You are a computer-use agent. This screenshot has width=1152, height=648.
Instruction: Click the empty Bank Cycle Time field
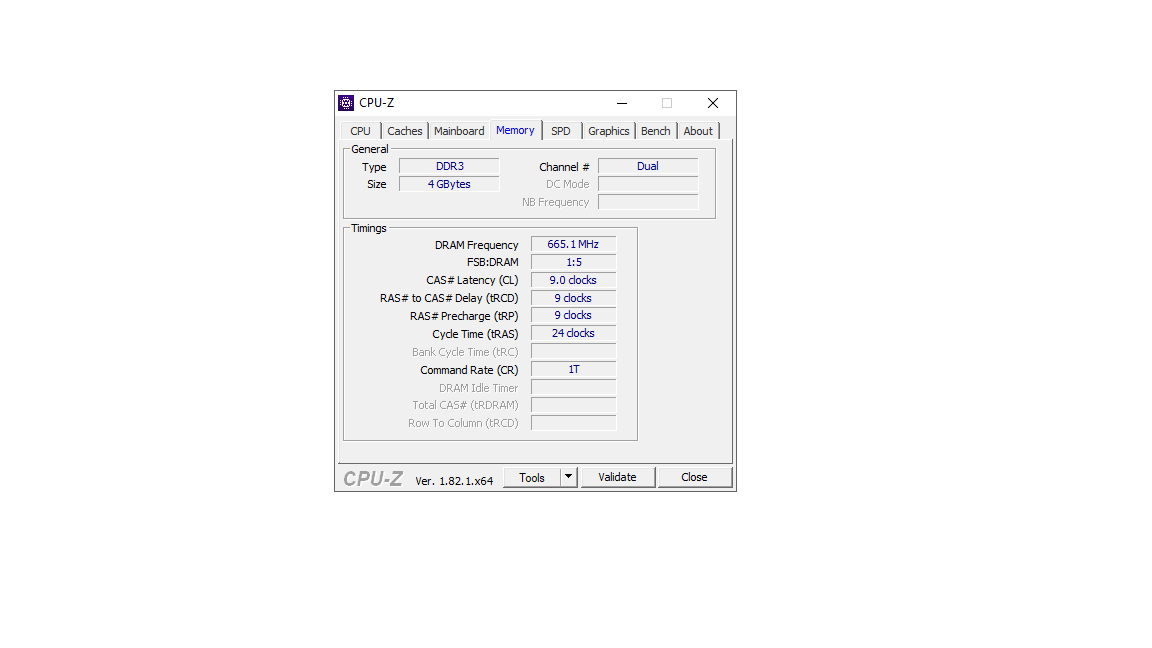pos(574,351)
